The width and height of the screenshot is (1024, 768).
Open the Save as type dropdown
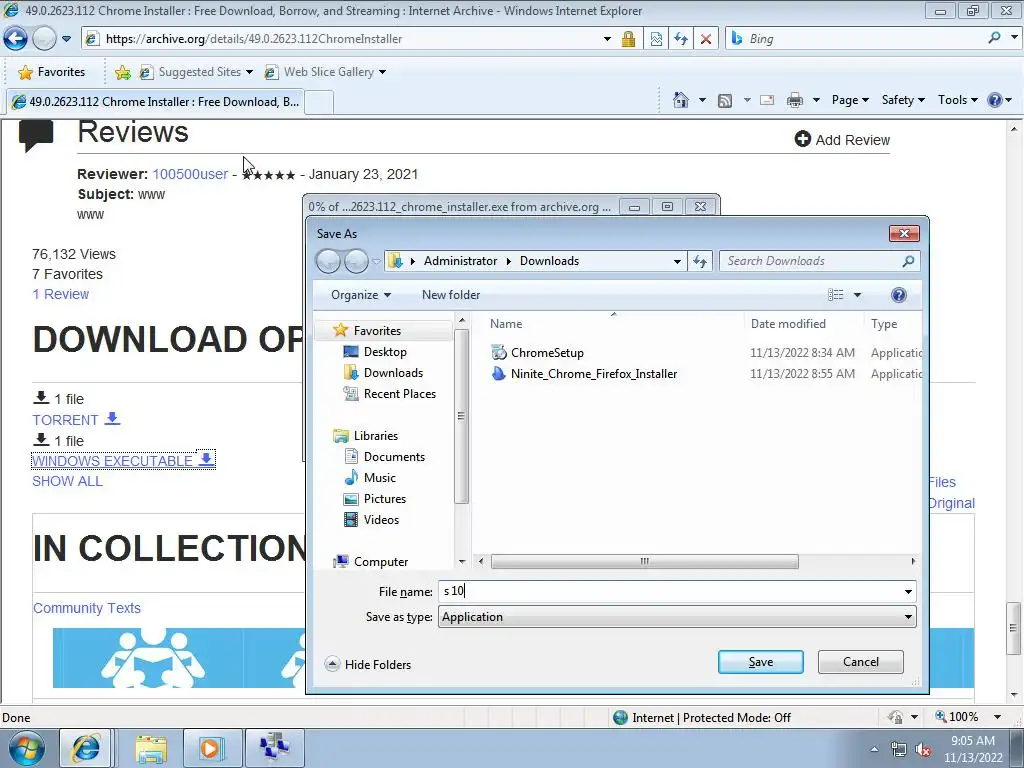click(908, 617)
